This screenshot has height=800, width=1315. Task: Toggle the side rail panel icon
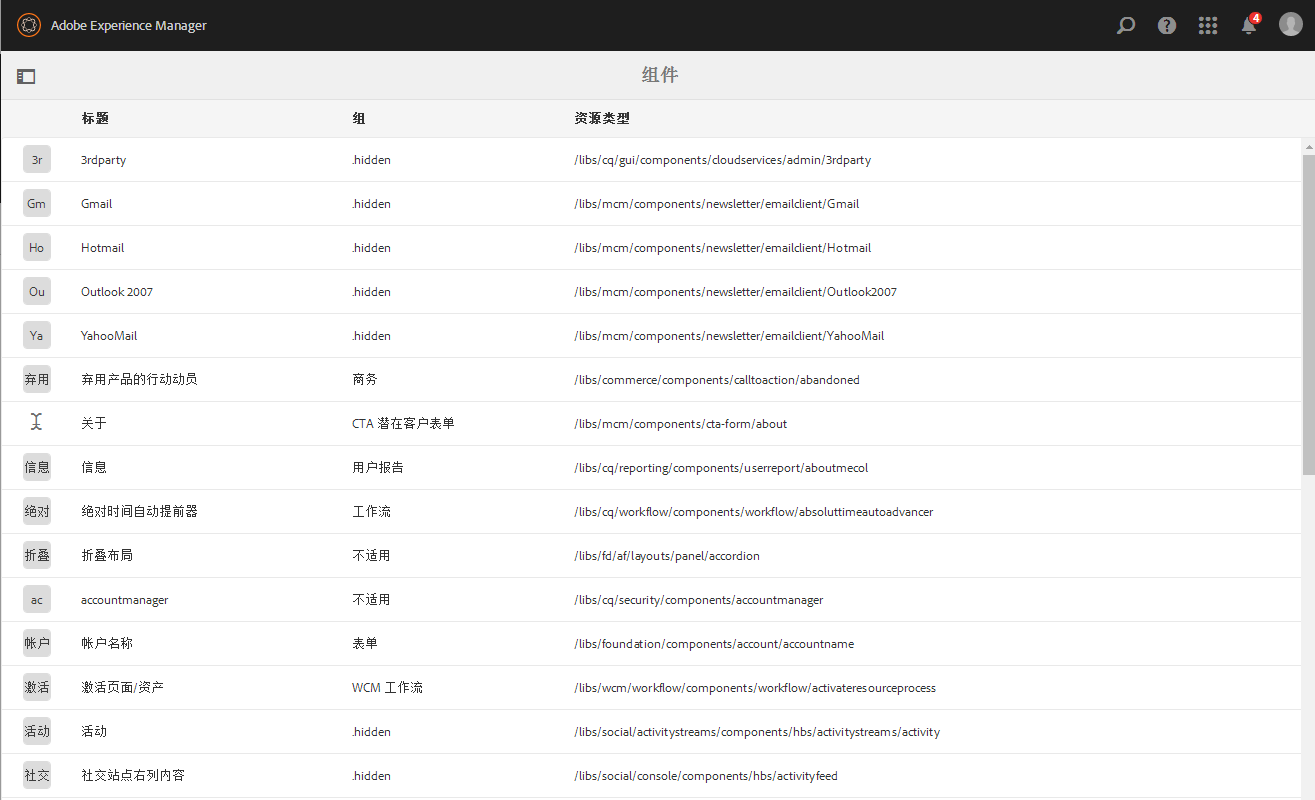pos(26,76)
